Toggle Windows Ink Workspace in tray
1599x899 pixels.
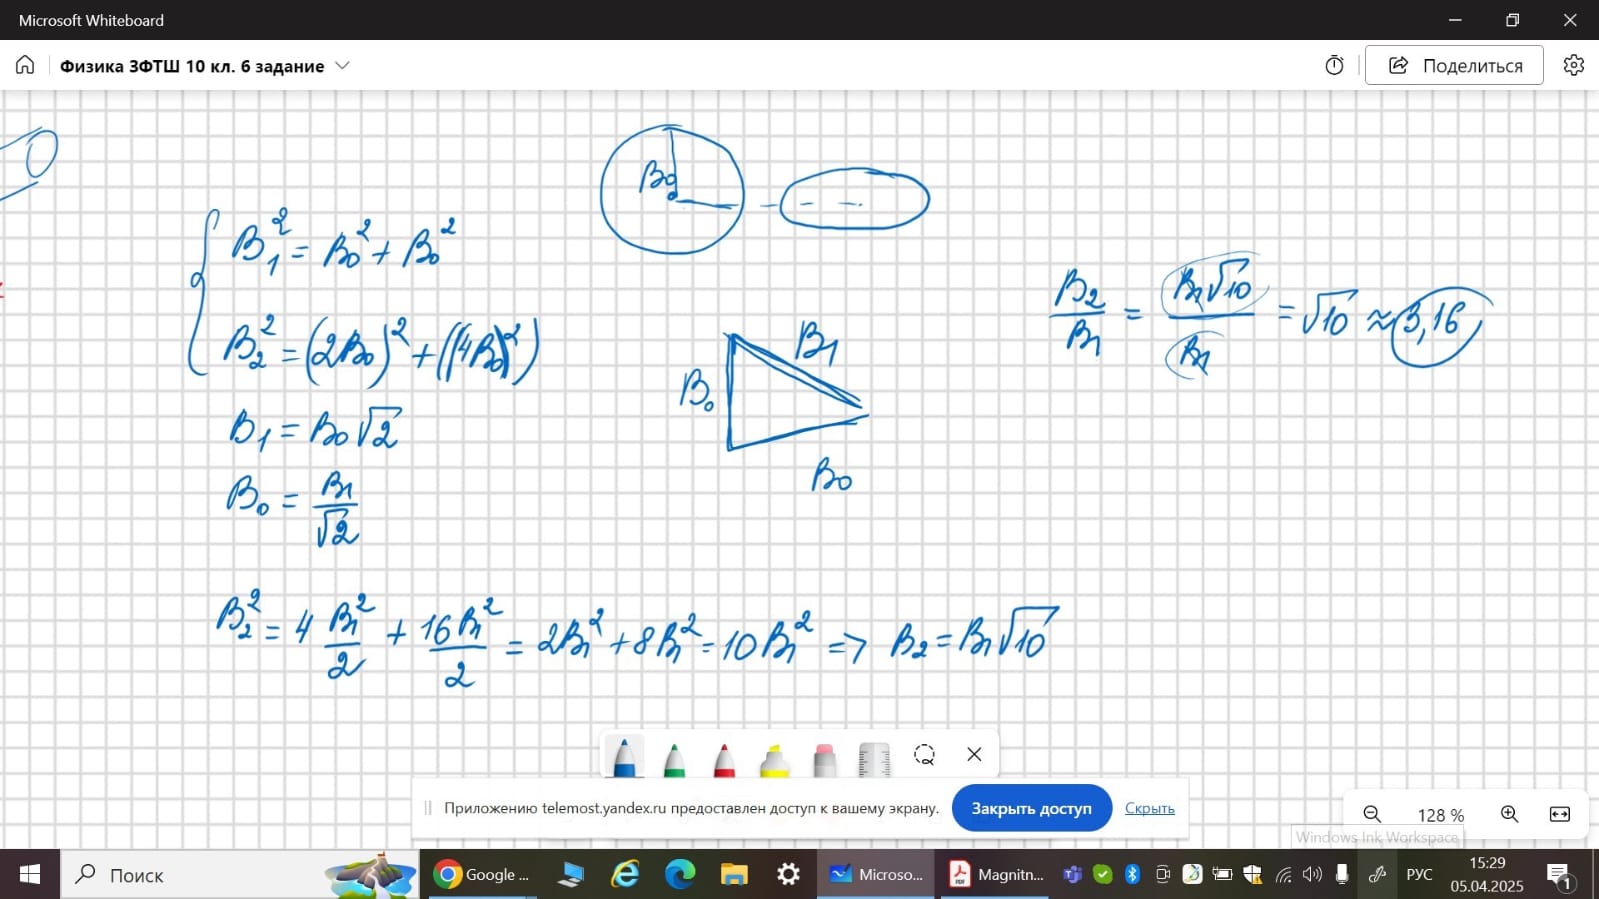point(1377,874)
